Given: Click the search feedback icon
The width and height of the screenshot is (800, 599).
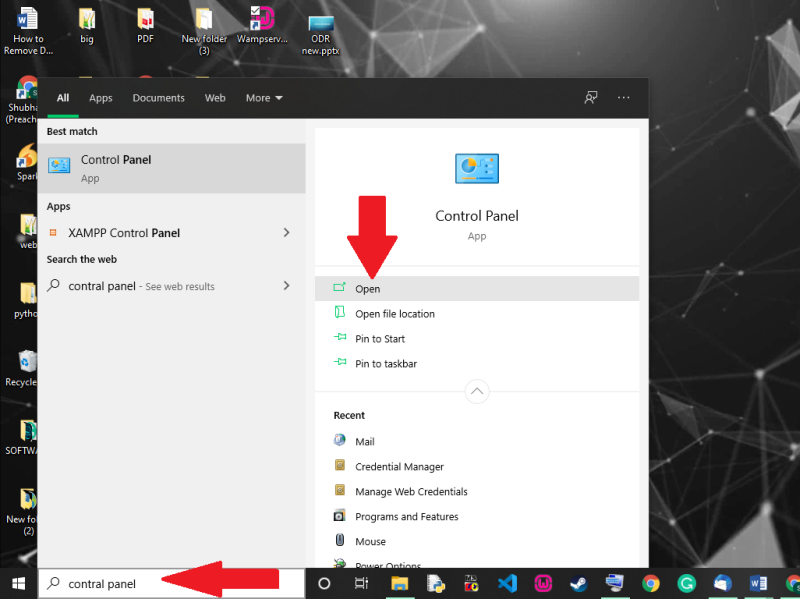Looking at the screenshot, I should pos(591,97).
